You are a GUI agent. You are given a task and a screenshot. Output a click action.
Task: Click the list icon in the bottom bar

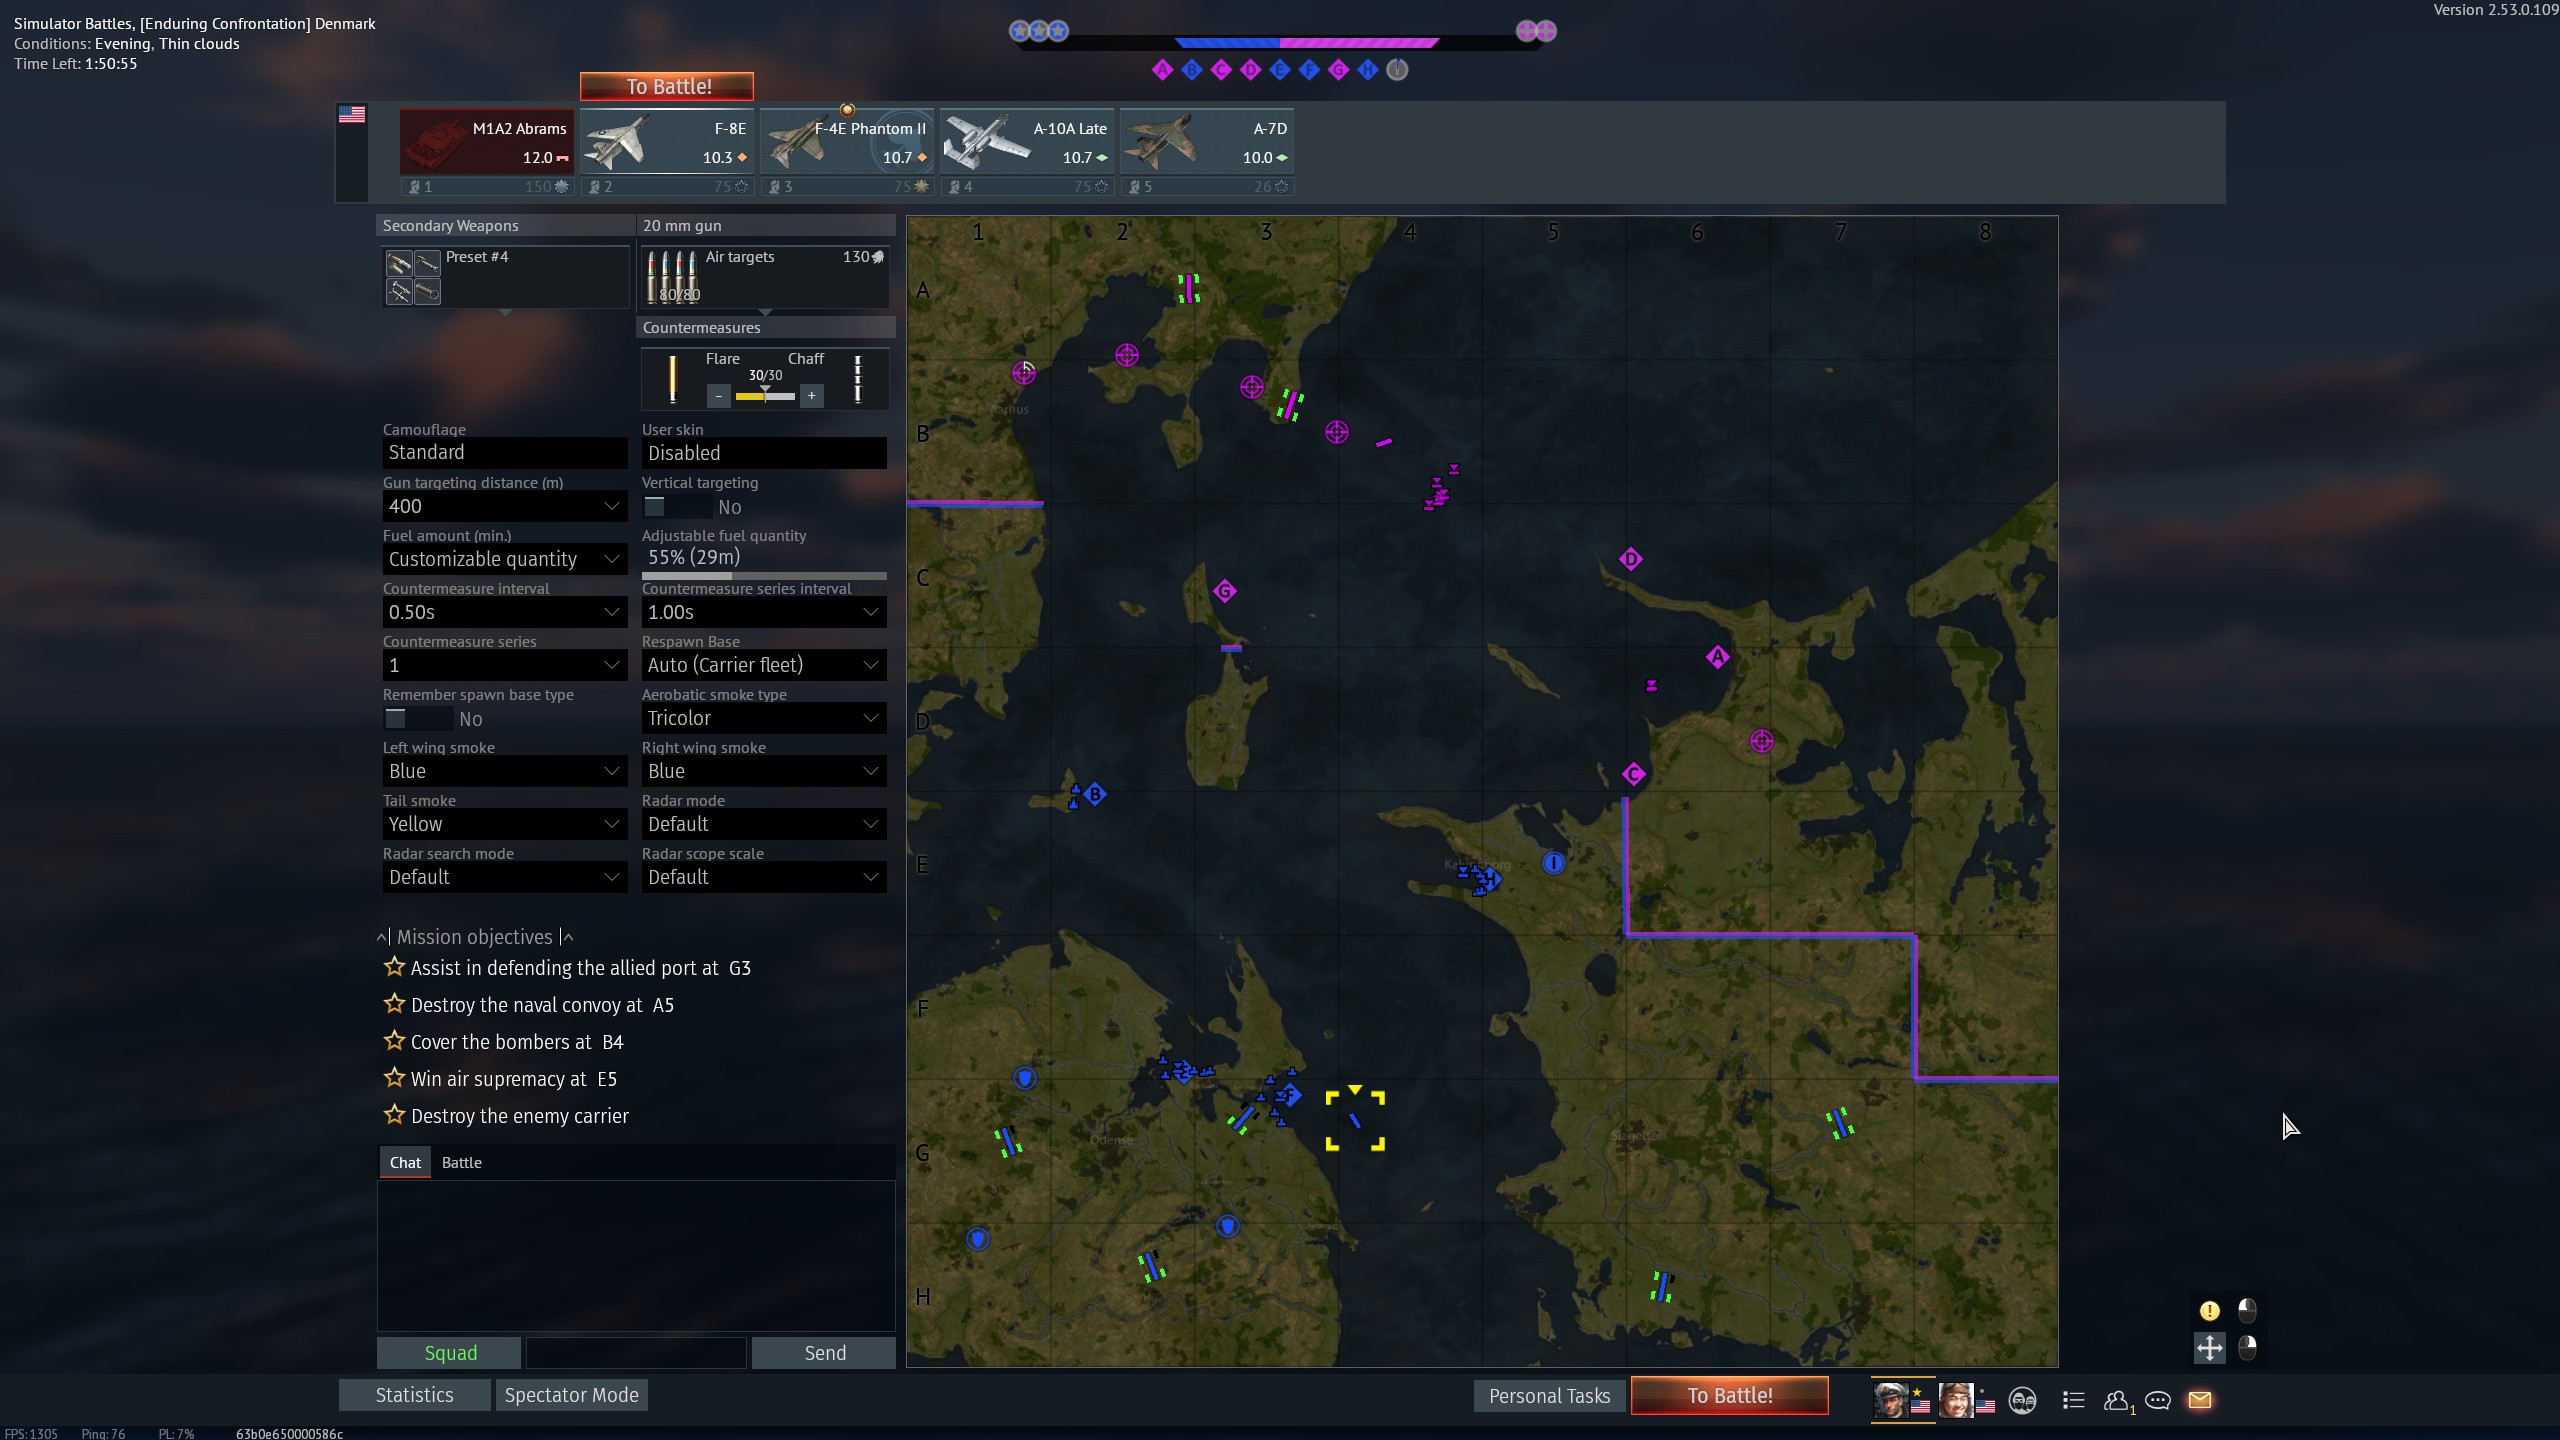coord(2073,1400)
